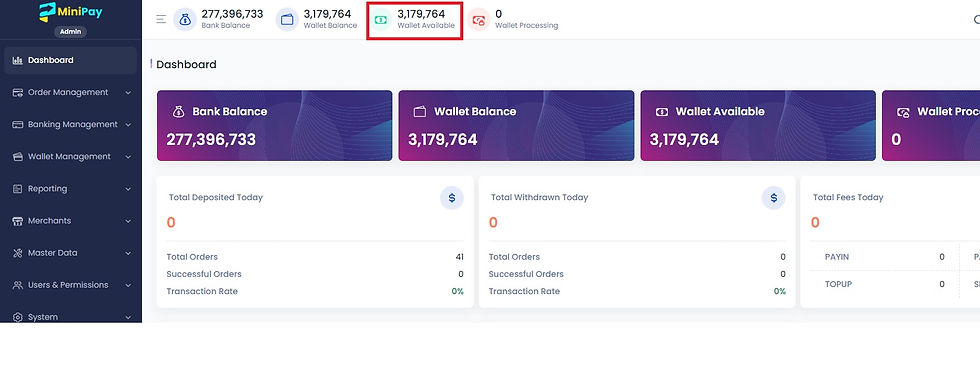Click the green Wallet Available cash icon in header
This screenshot has height=385, width=980.
point(381,19)
